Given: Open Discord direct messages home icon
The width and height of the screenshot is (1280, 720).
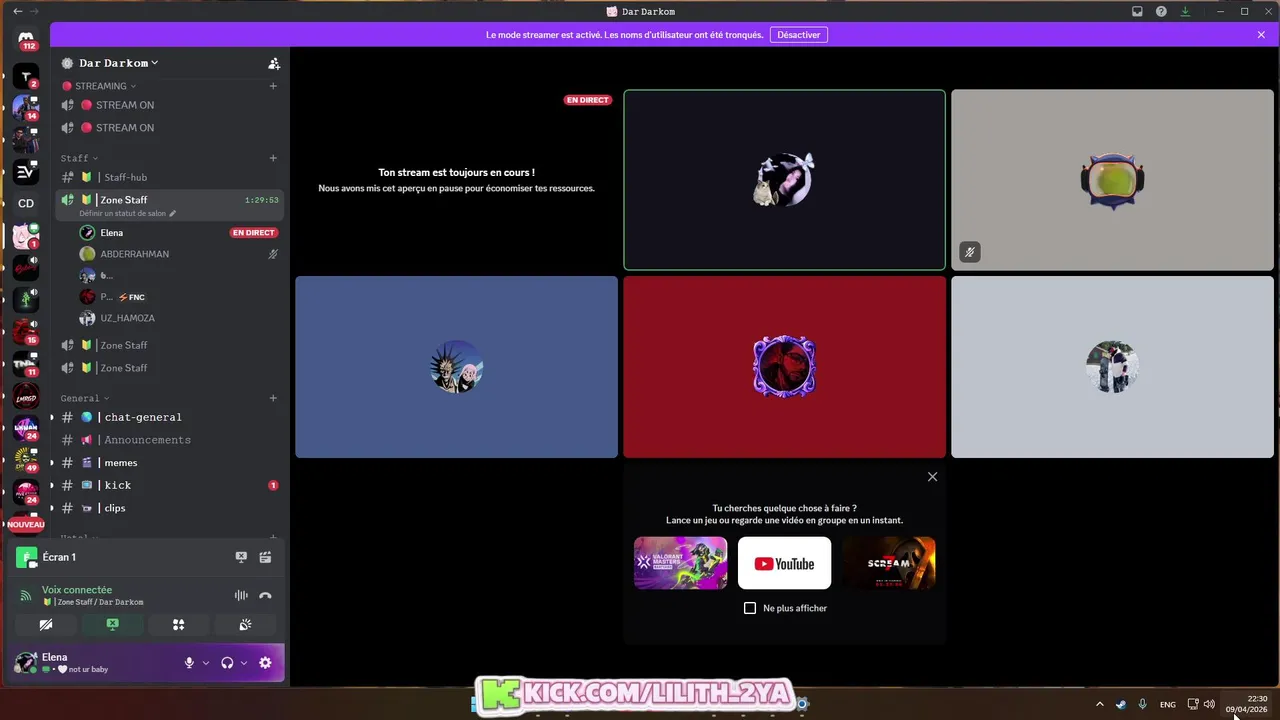Looking at the screenshot, I should [x=26, y=37].
